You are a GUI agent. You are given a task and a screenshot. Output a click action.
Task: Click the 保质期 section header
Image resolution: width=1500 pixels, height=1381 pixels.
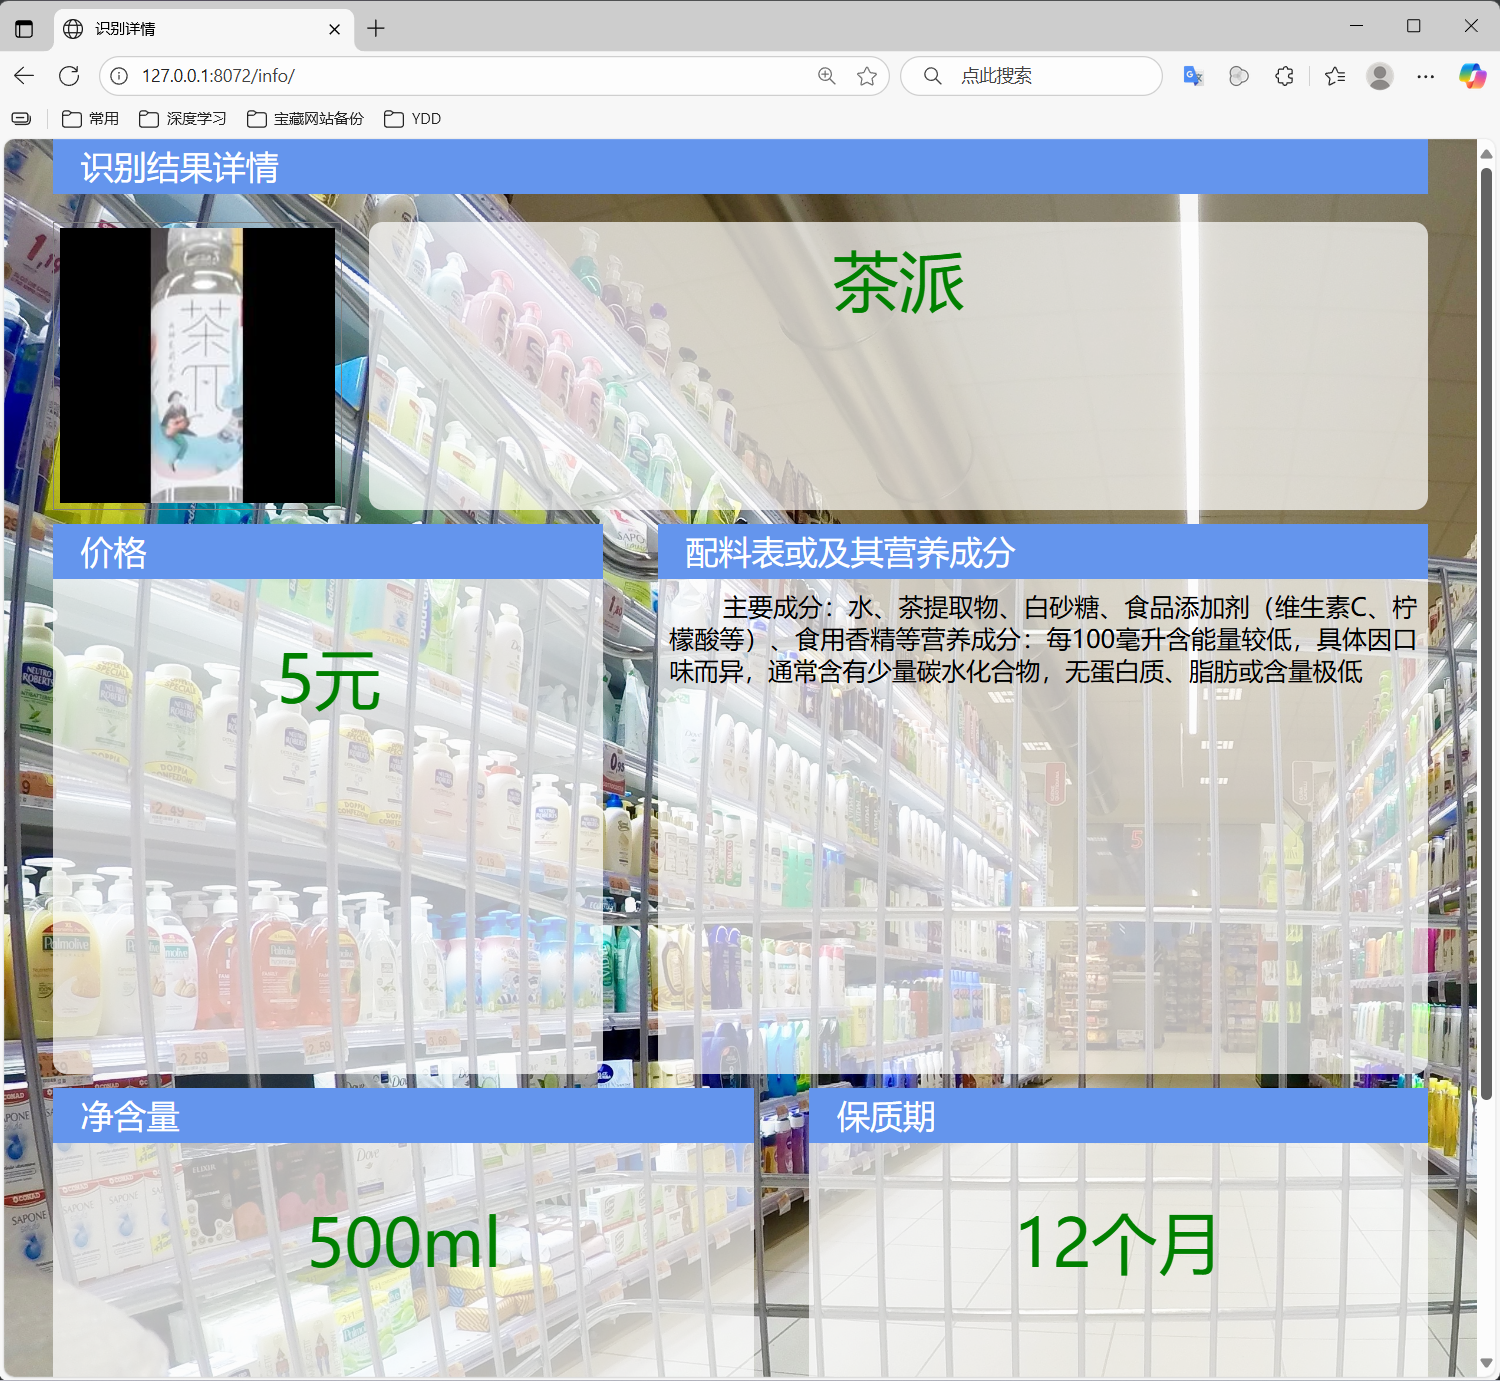pyautogui.click(x=1118, y=1116)
